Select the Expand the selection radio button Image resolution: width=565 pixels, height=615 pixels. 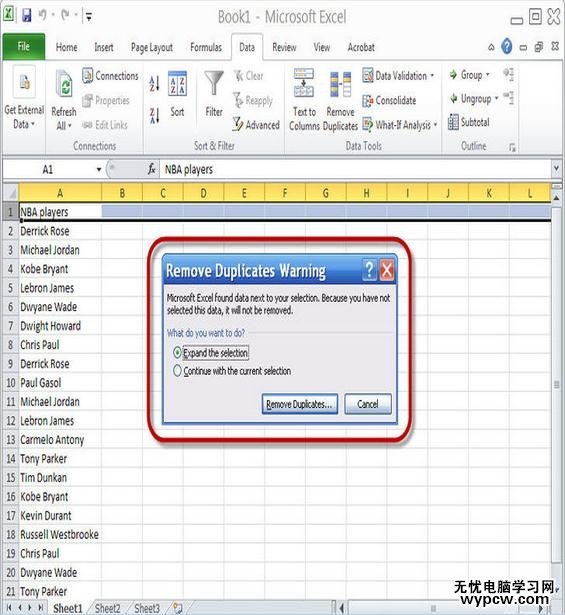tap(177, 352)
